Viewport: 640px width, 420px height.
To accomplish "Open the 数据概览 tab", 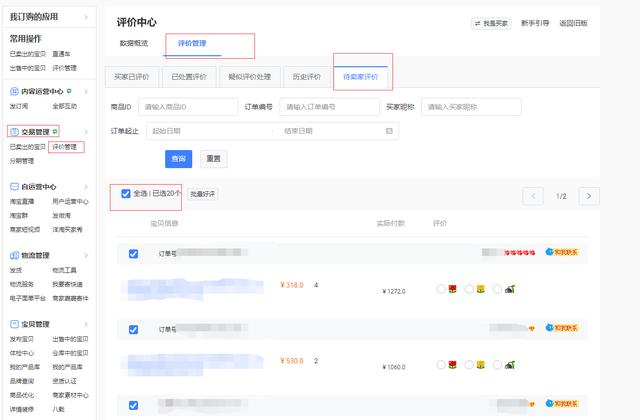I will (x=133, y=43).
